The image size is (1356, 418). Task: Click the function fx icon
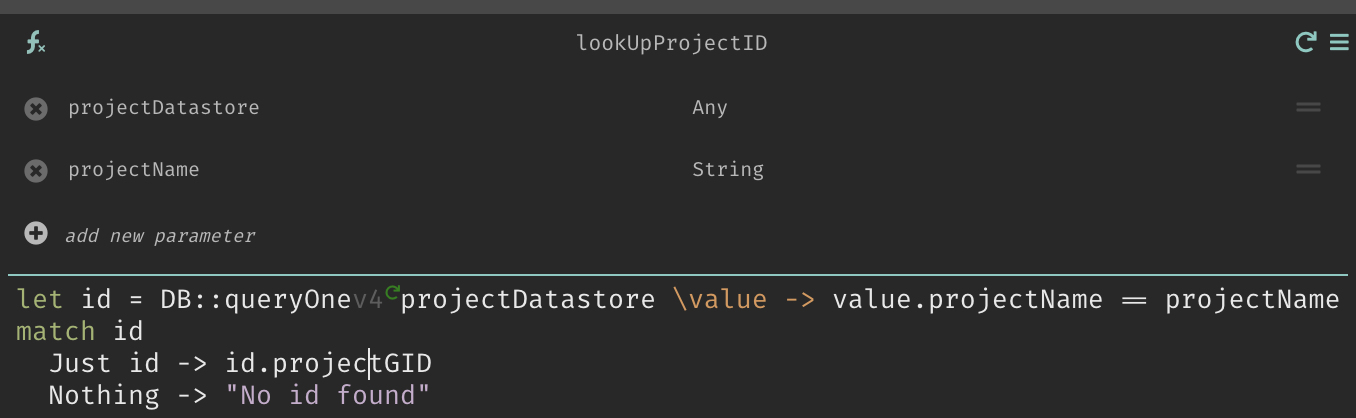point(36,43)
